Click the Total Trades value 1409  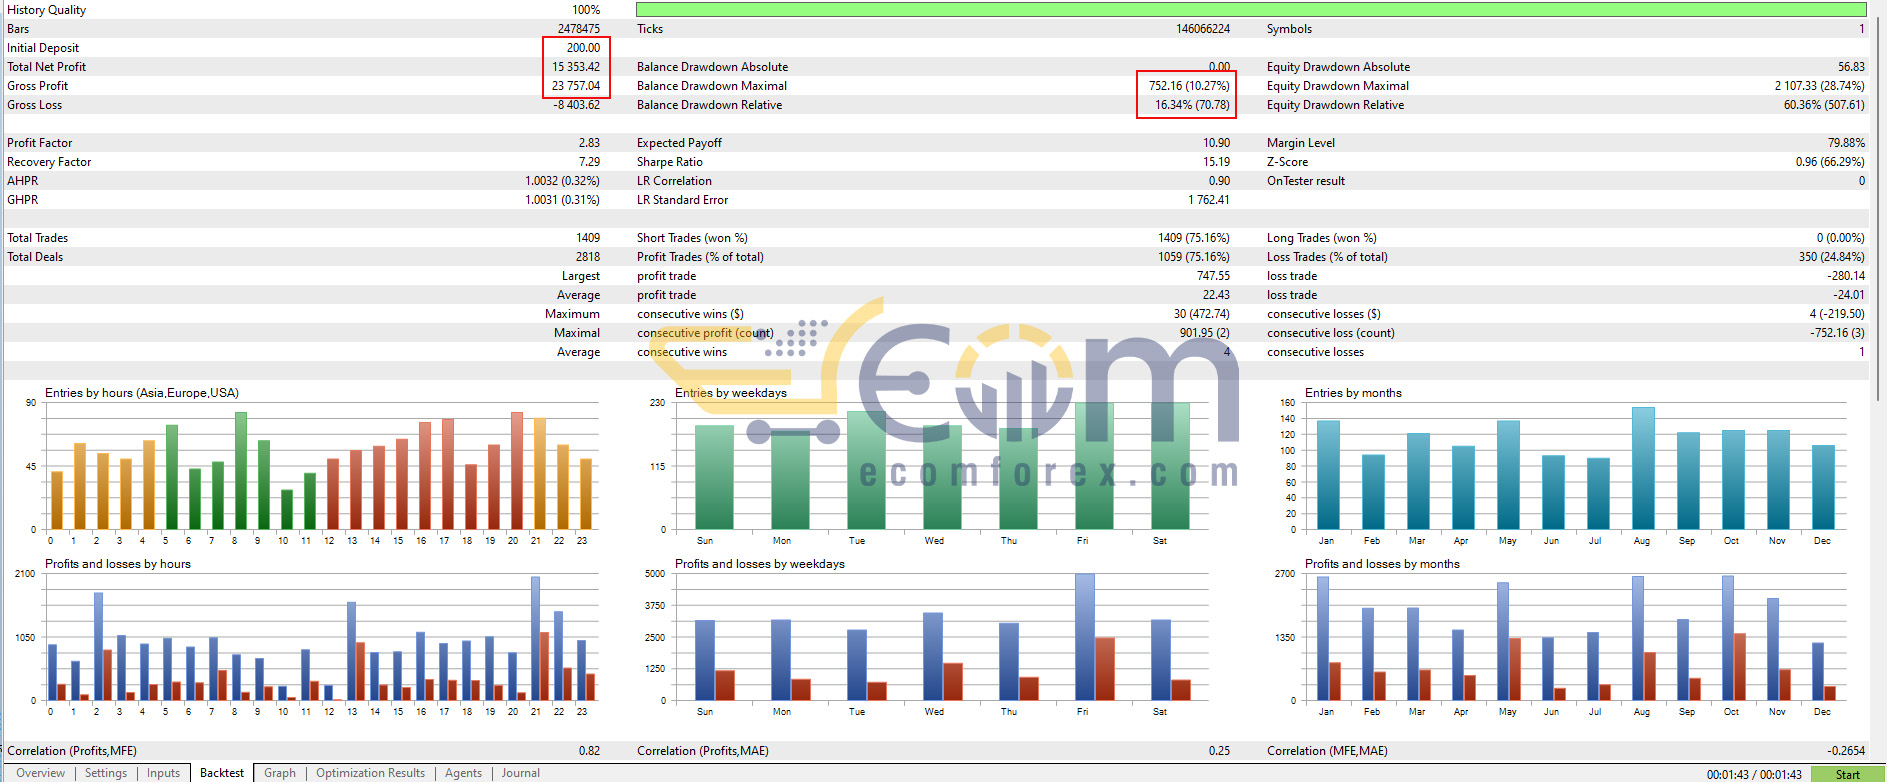click(x=588, y=238)
